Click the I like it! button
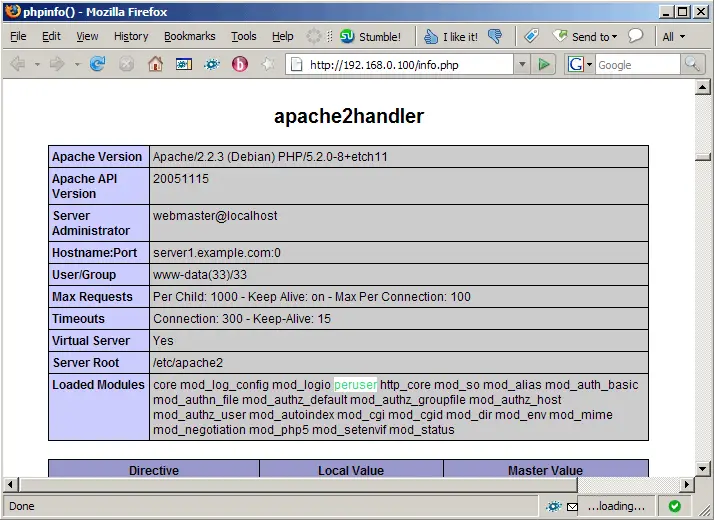This screenshot has height=520, width=714. 450,36
